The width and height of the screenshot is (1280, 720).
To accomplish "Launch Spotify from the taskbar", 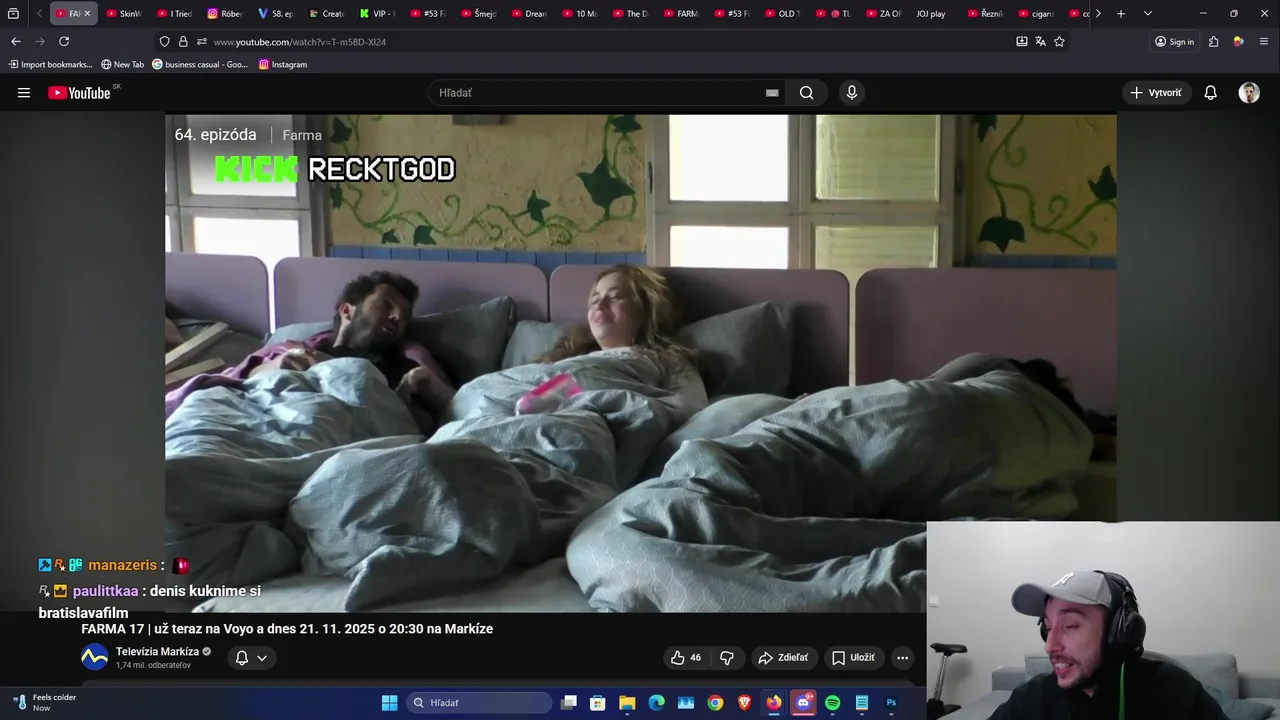I will 832,703.
